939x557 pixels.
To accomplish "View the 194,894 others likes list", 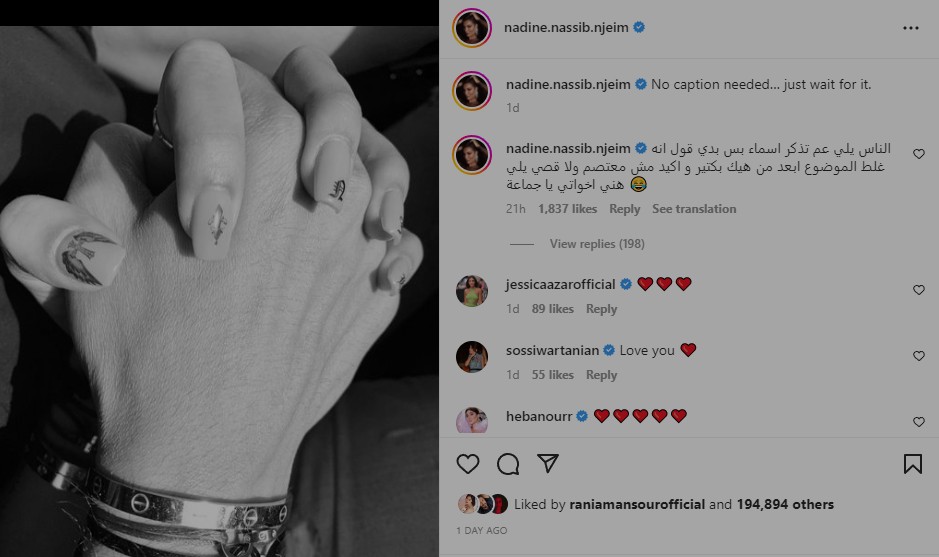I will point(785,504).
